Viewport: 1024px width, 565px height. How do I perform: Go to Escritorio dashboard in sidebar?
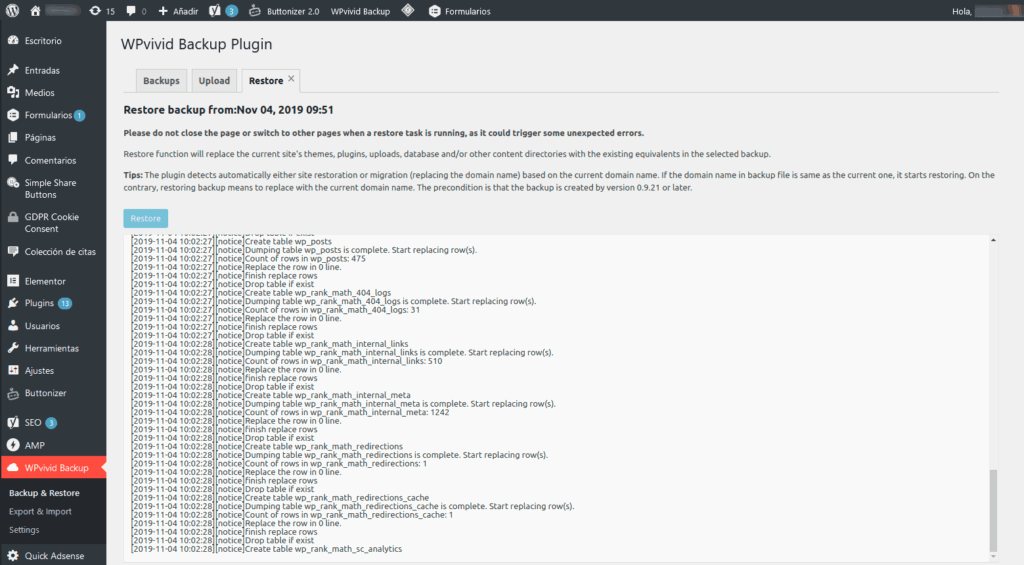(43, 41)
